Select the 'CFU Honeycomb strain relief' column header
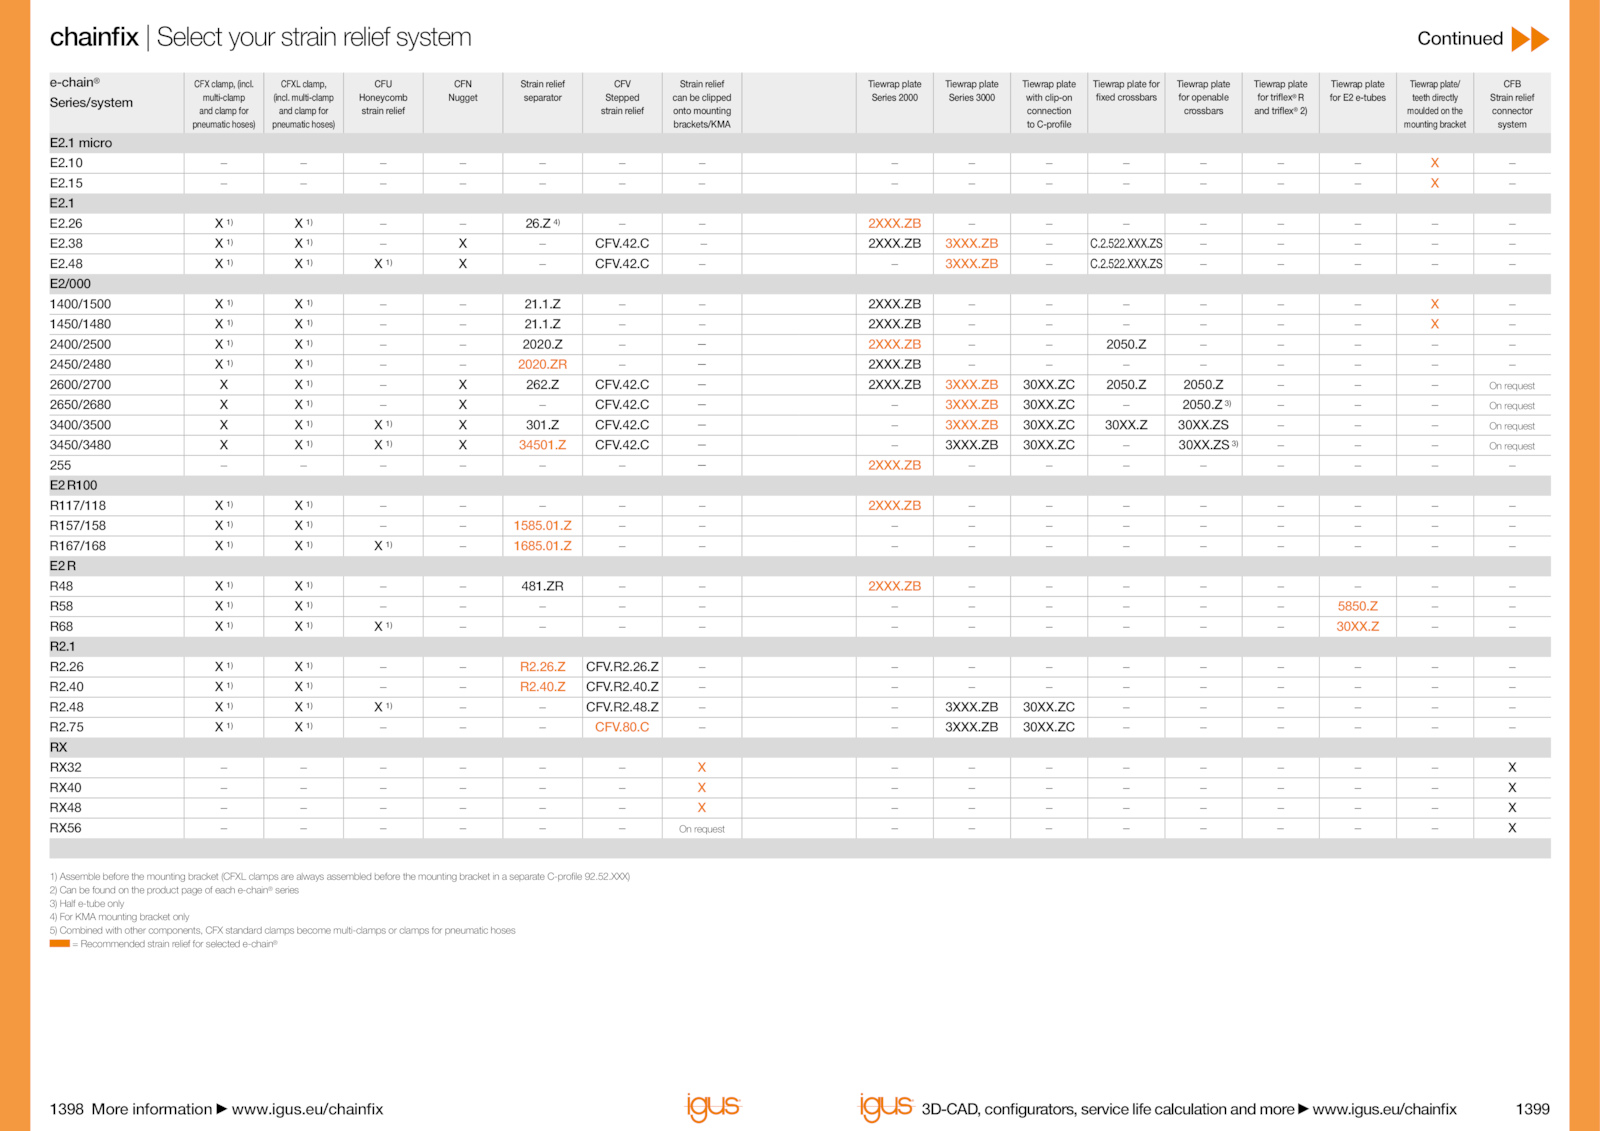 pos(383,98)
